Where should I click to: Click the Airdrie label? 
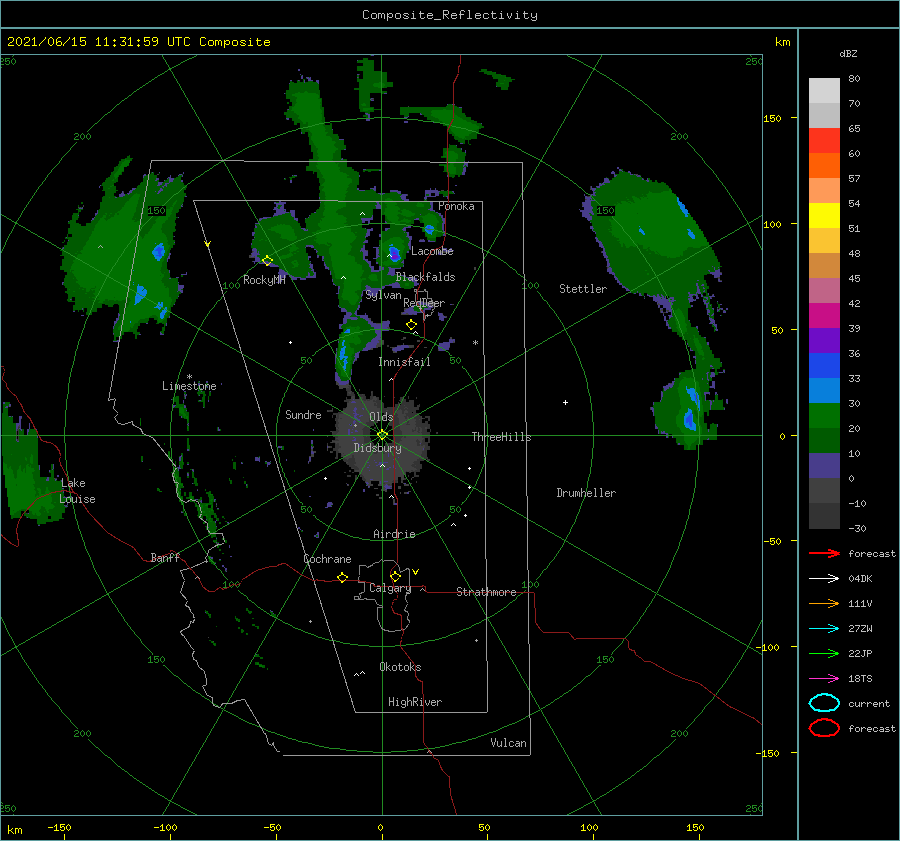(394, 534)
